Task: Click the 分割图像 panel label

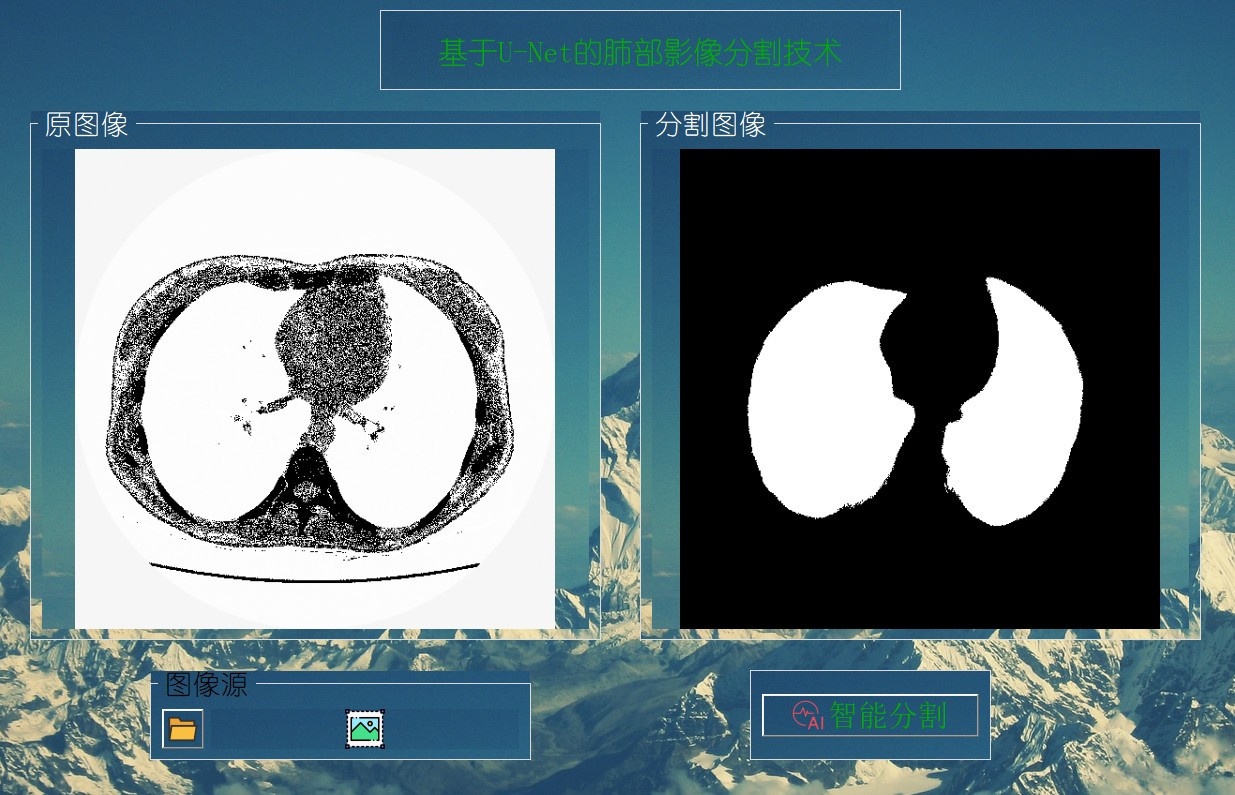Action: (x=709, y=126)
